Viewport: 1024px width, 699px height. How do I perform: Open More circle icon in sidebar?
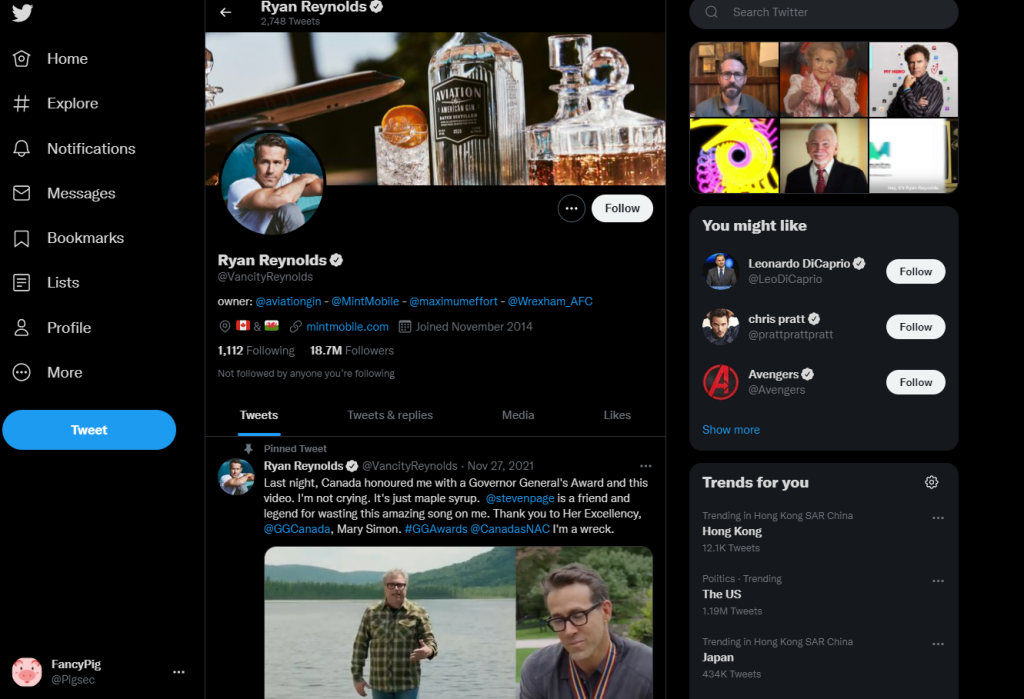click(x=22, y=372)
